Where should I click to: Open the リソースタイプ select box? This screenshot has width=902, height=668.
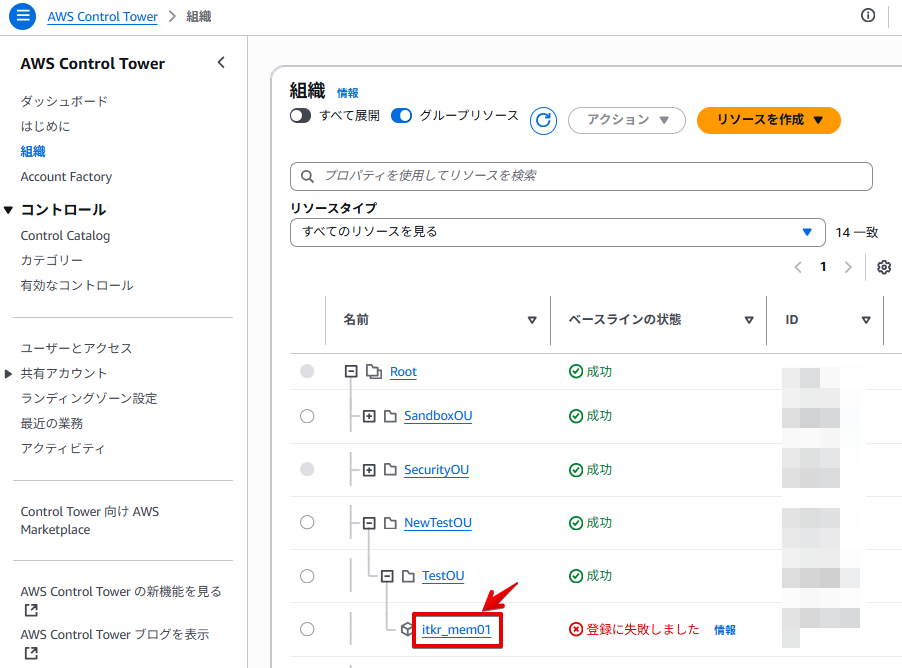[x=557, y=232]
